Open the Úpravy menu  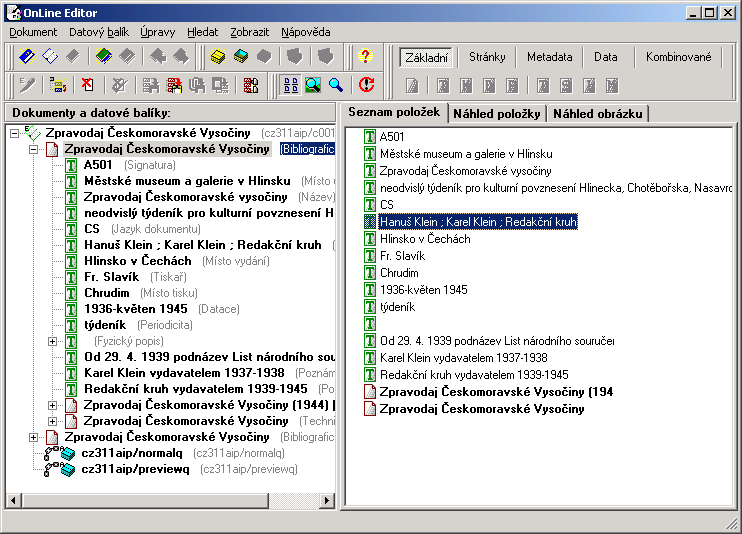158,32
